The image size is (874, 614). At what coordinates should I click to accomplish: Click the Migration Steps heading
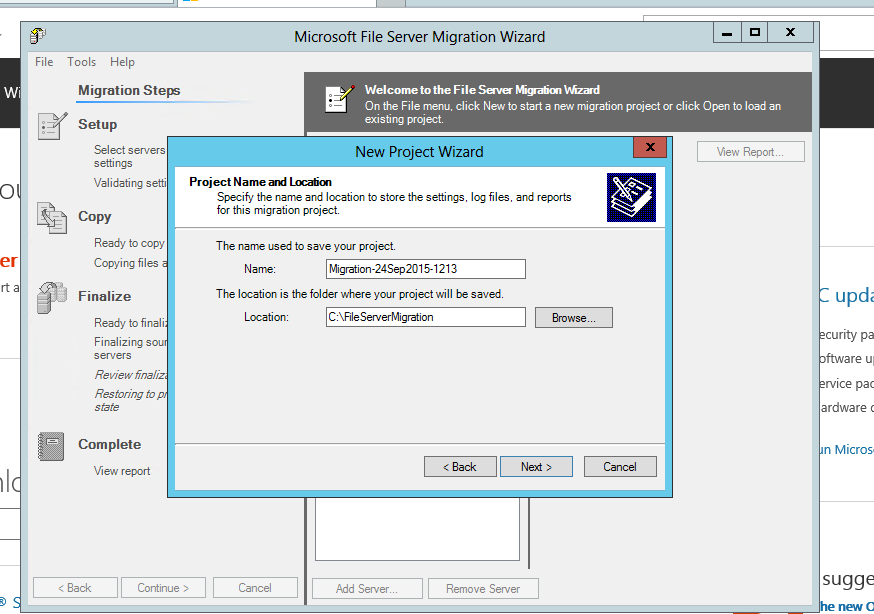(x=129, y=90)
